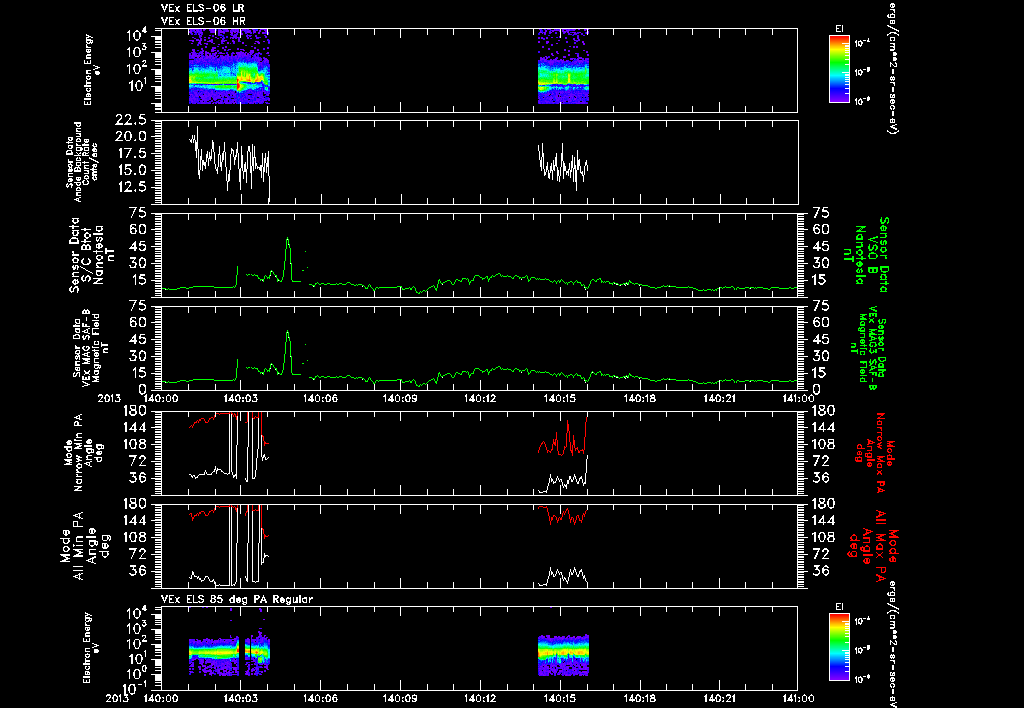Click the '140:21' label under the 85 deg PA spectrogram
The height and width of the screenshot is (708, 1024).
[718, 698]
